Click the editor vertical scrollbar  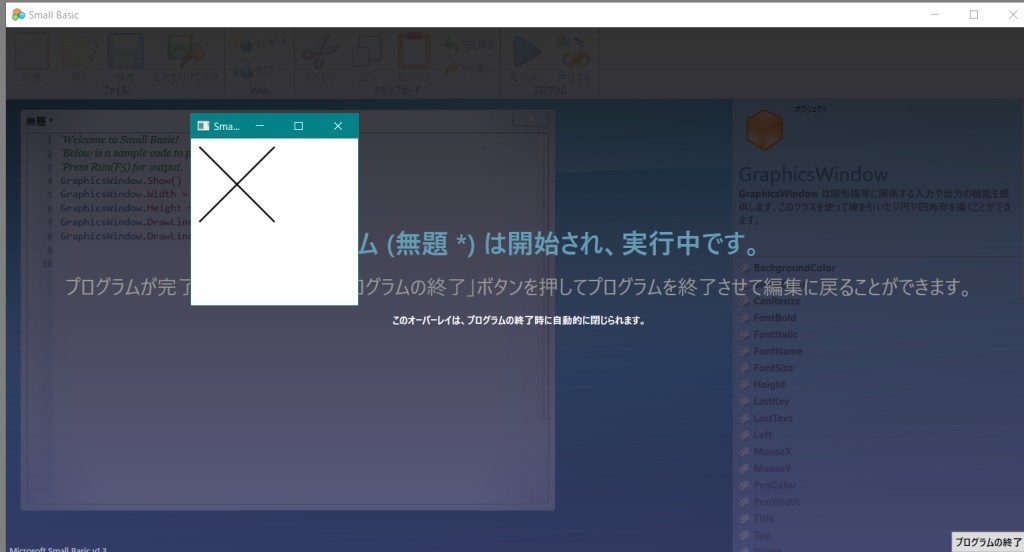click(x=543, y=278)
